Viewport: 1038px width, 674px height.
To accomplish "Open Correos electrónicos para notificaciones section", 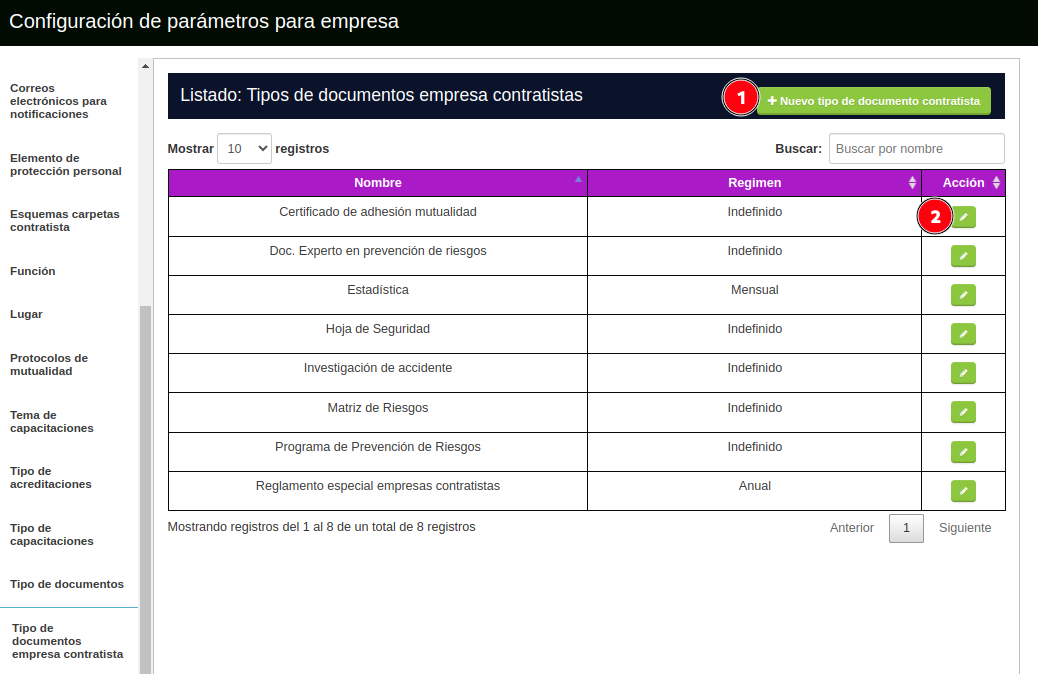I will click(x=58, y=101).
